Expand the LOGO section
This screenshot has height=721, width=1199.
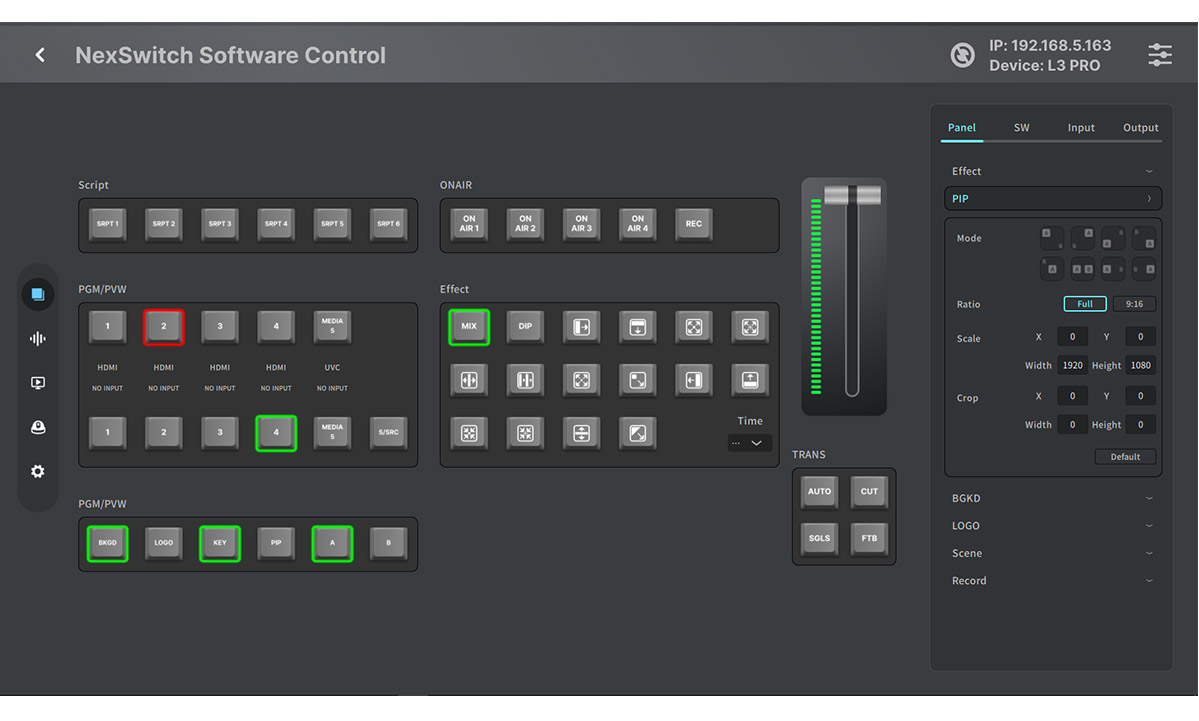(x=1053, y=526)
